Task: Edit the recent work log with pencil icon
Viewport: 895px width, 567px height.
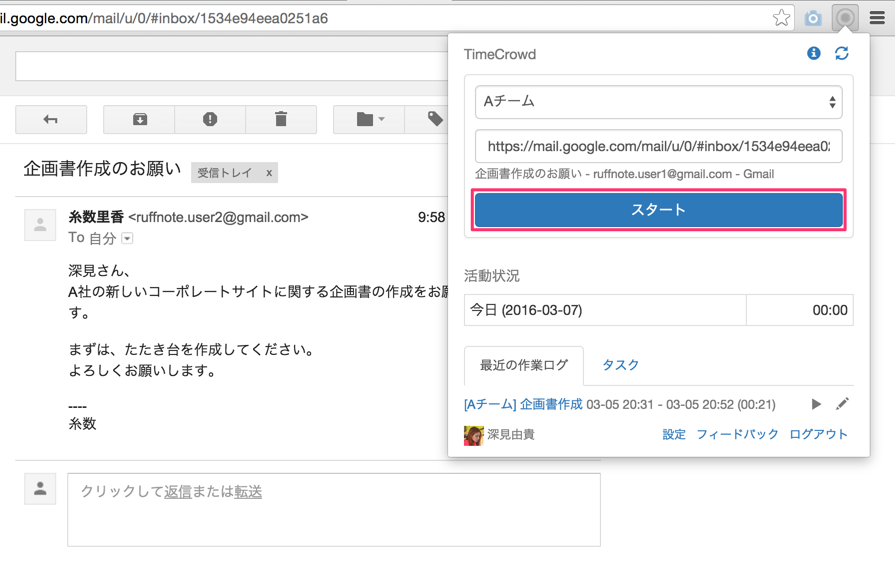Action: point(842,404)
